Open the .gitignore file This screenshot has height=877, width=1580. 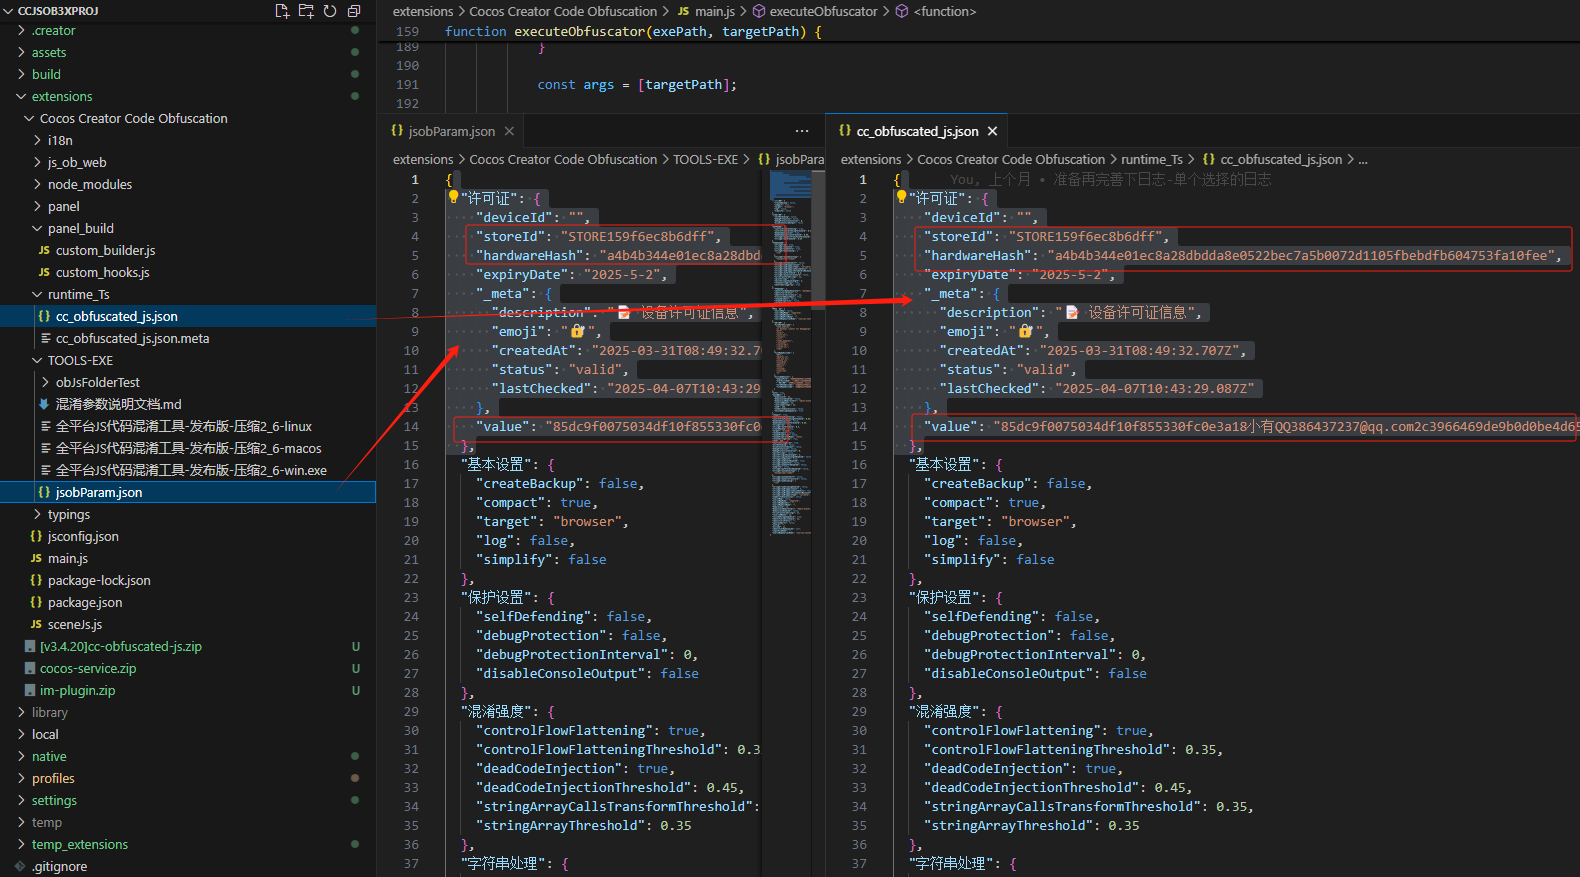click(x=59, y=866)
